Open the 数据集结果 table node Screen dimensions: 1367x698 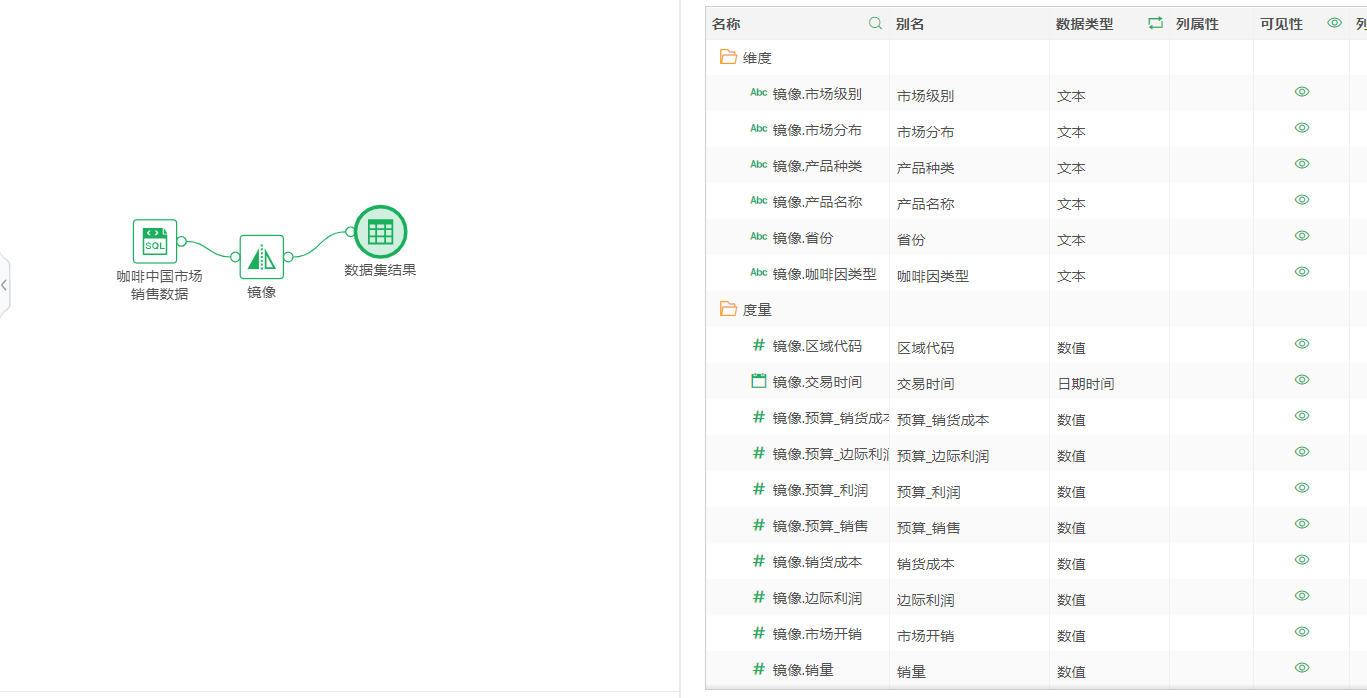pos(380,232)
